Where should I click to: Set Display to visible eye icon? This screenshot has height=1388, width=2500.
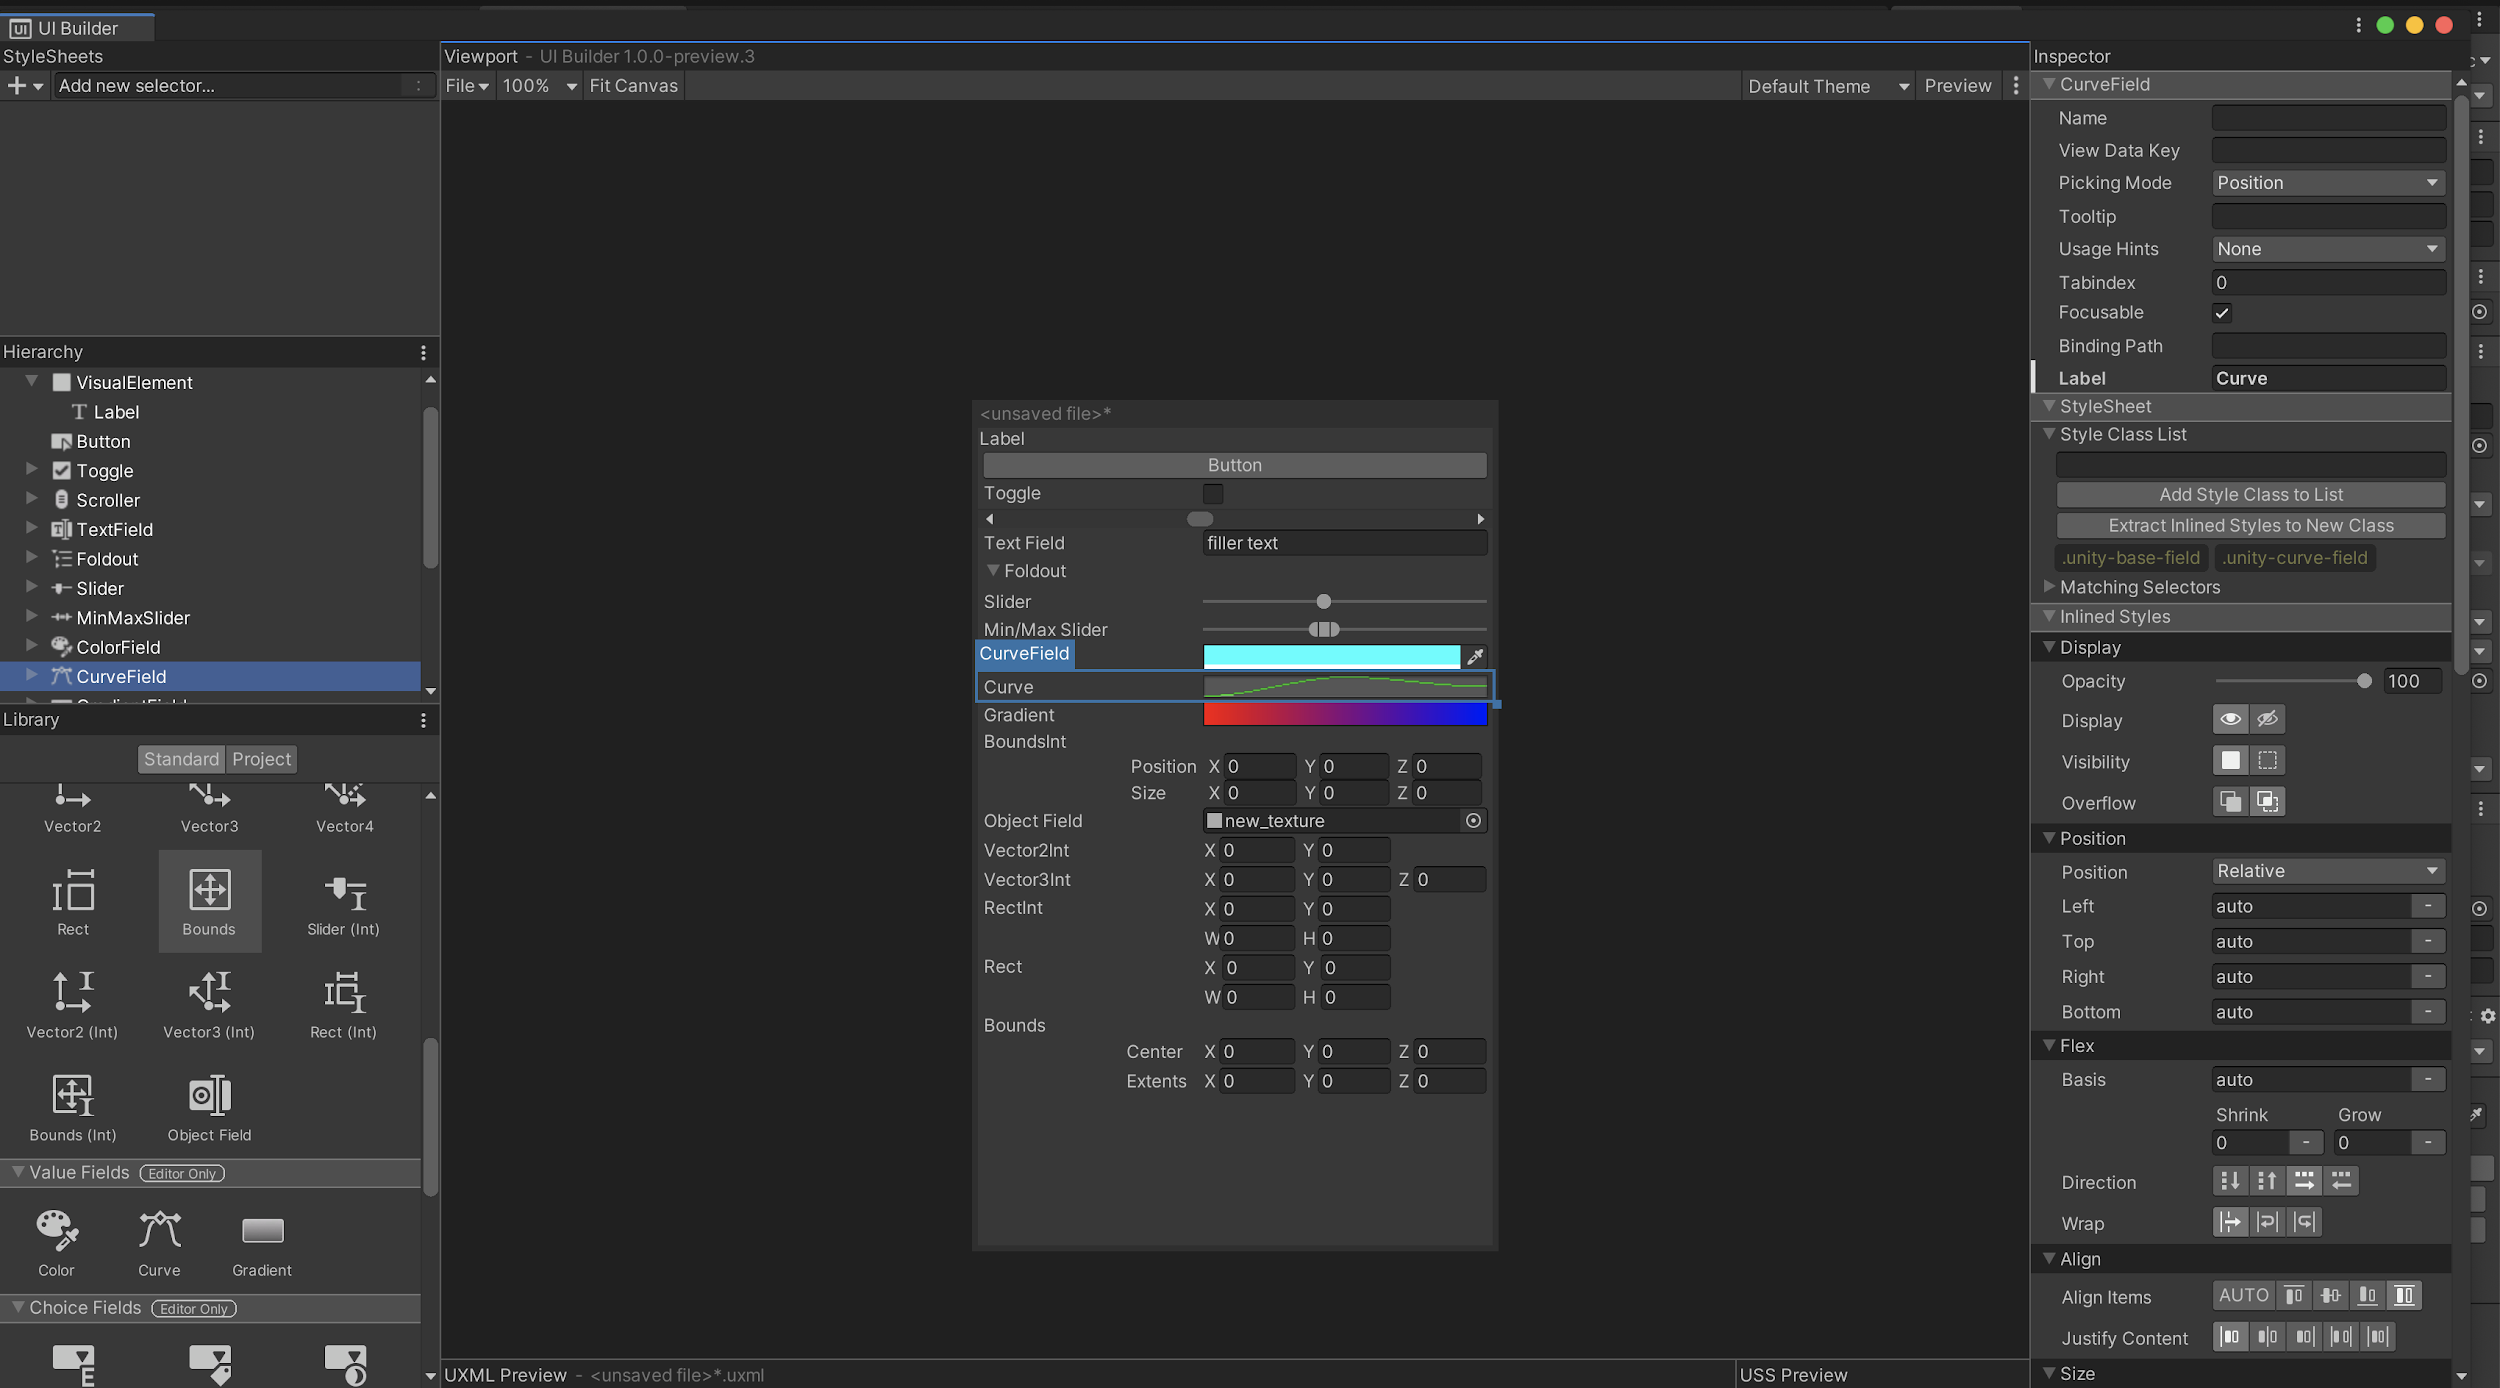pyautogui.click(x=2230, y=719)
